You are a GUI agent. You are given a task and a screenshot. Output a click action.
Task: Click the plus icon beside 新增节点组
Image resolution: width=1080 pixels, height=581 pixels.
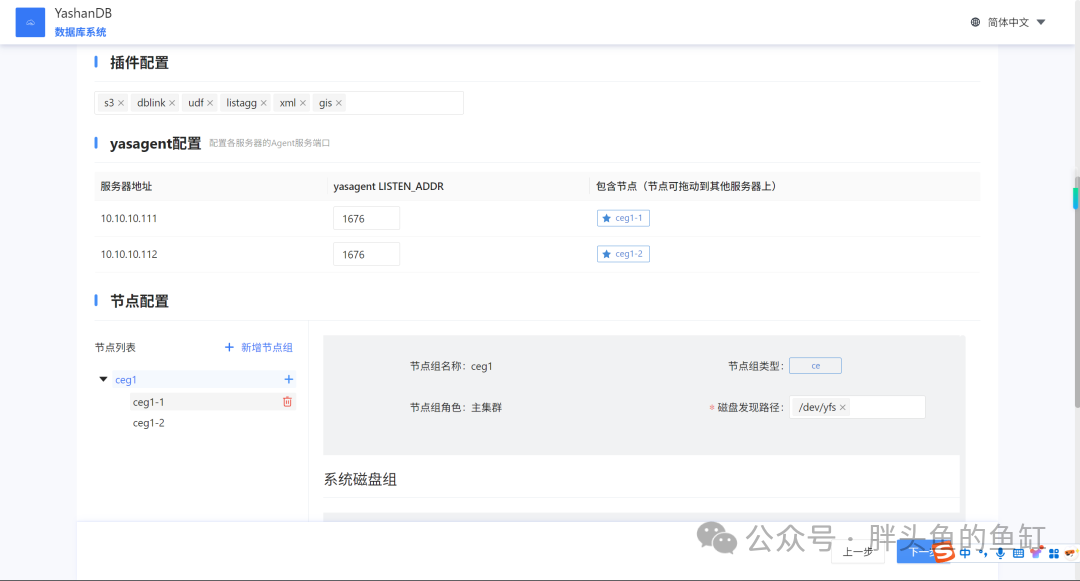pyautogui.click(x=229, y=348)
